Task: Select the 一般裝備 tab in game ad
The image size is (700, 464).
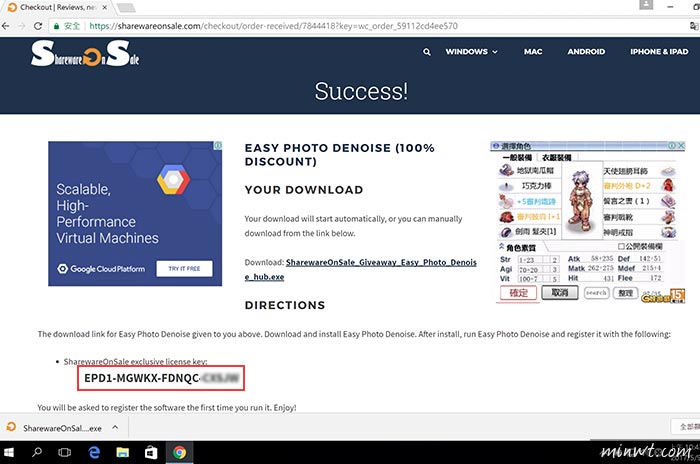Action: [x=517, y=157]
